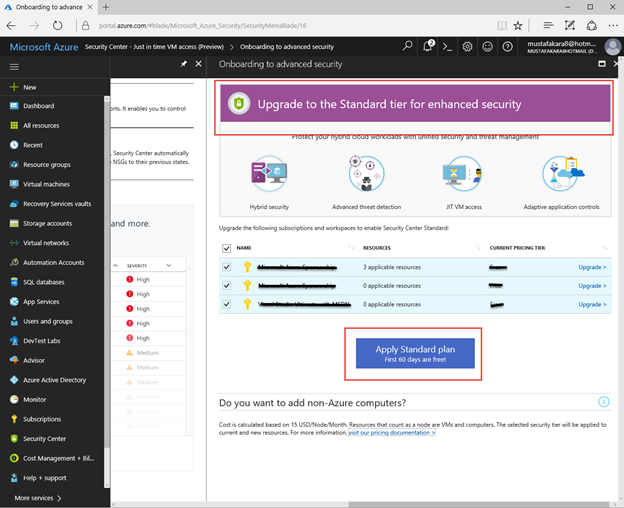
Task: Click the browser Refresh button
Action: (x=58, y=26)
